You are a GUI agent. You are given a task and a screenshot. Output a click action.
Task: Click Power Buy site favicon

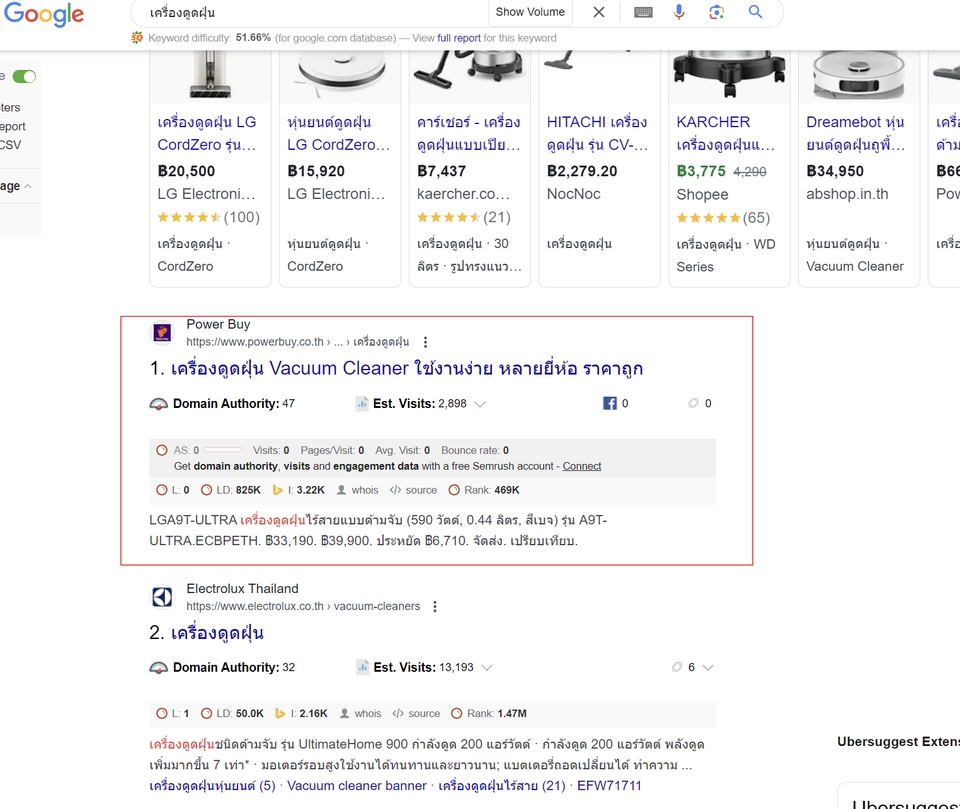(x=162, y=333)
